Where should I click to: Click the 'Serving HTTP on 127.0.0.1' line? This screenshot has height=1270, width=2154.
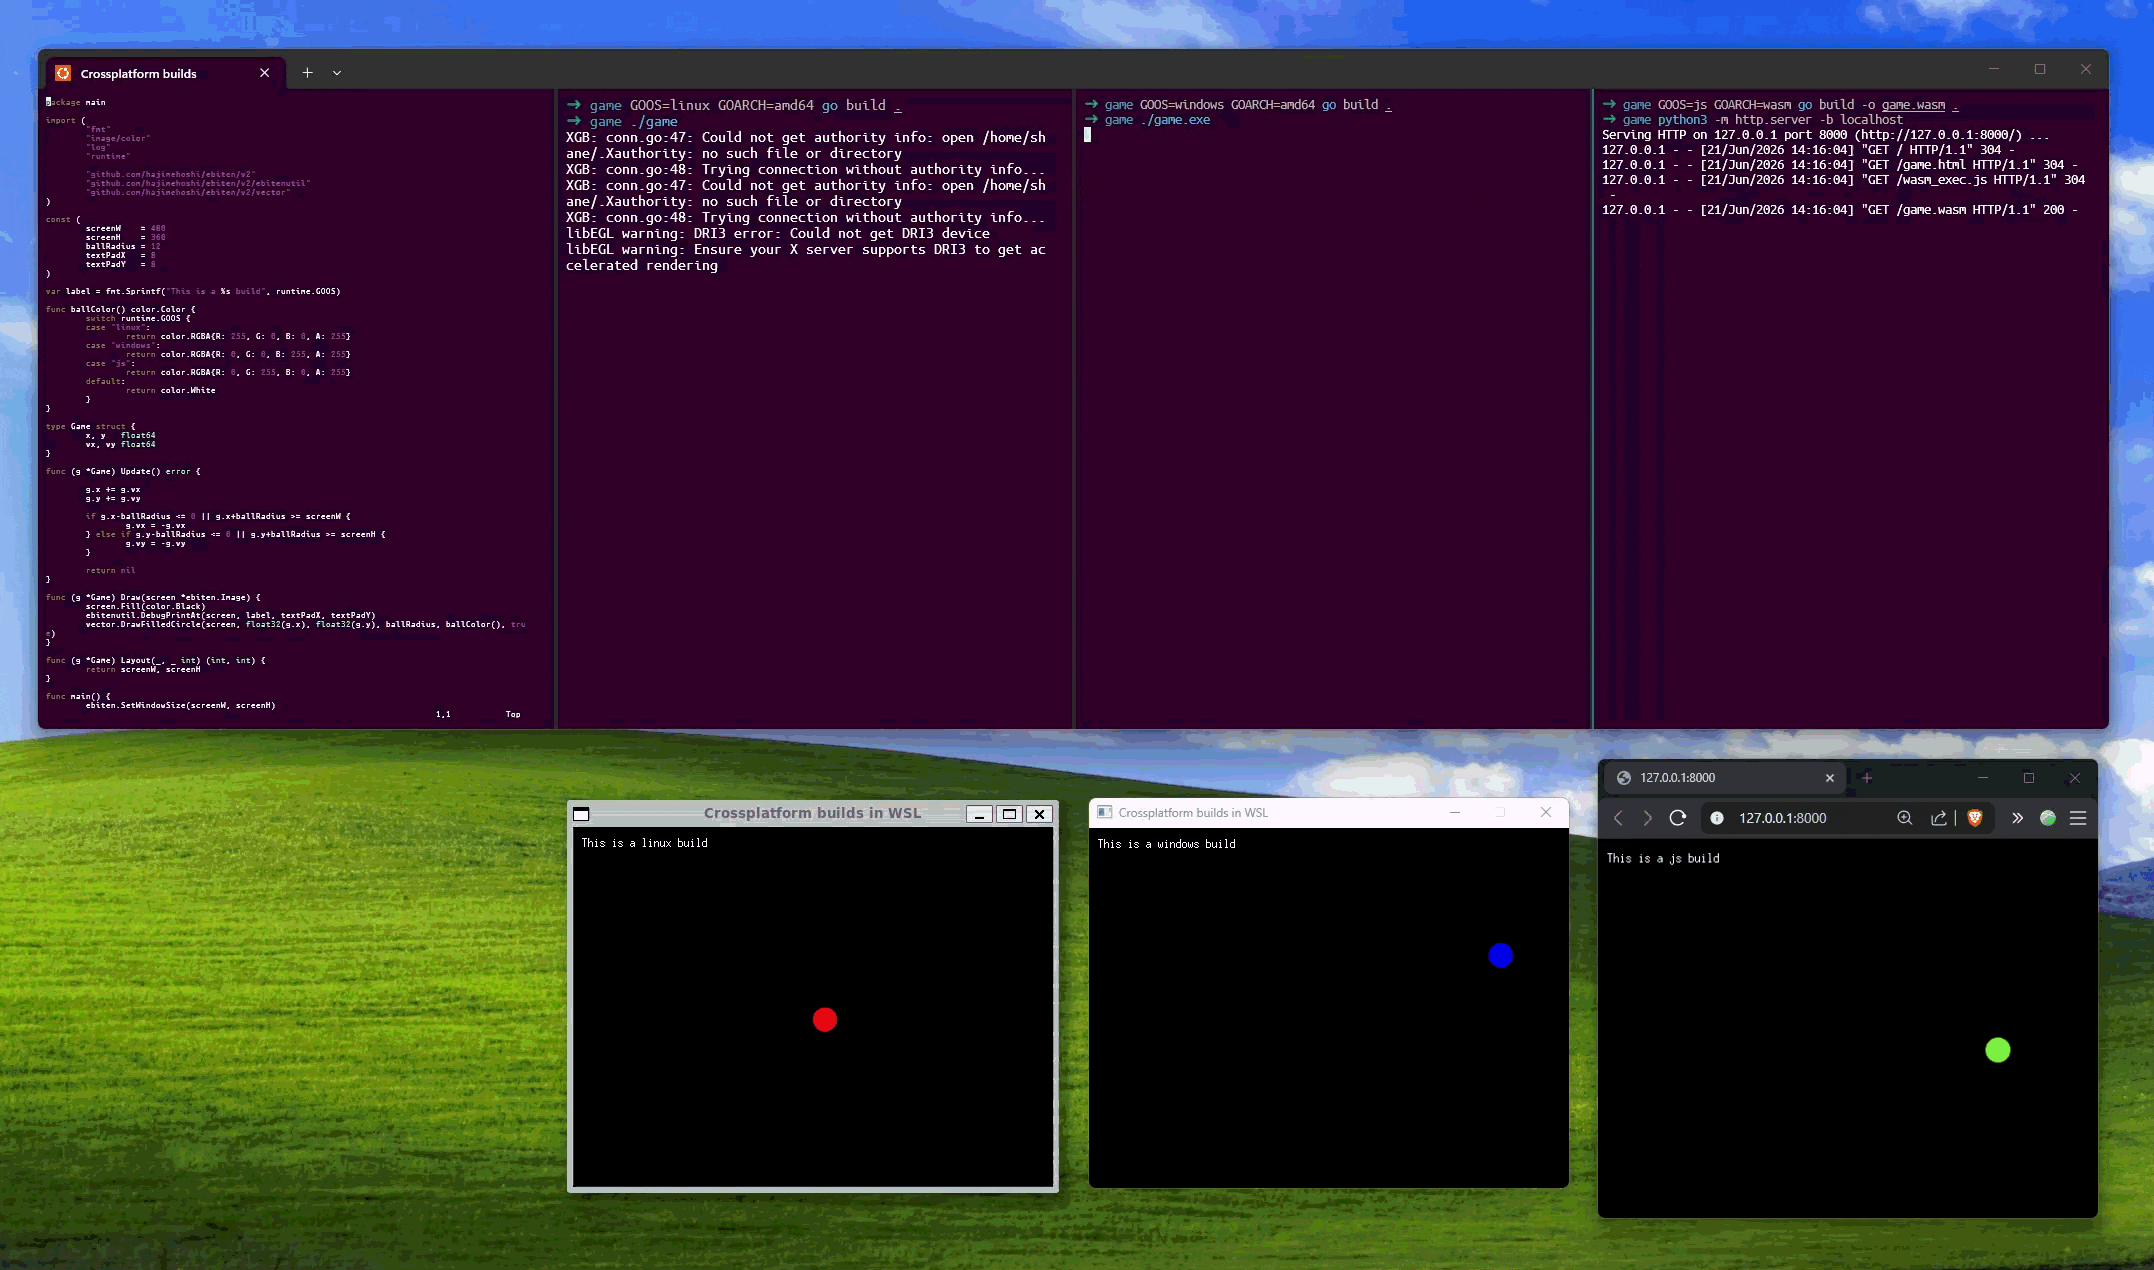tap(1826, 135)
